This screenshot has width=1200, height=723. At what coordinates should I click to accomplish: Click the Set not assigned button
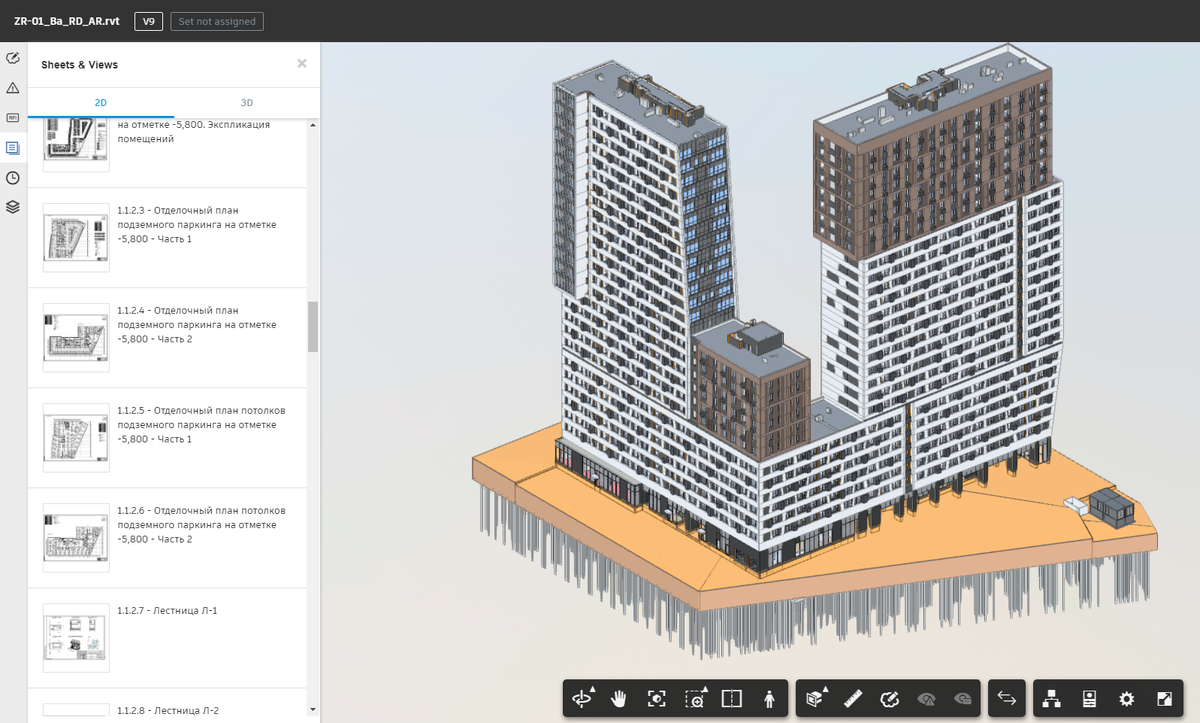216,20
